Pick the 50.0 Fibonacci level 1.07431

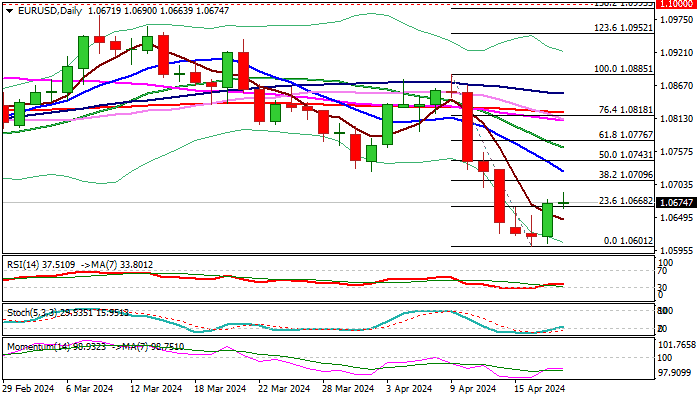(x=625, y=154)
